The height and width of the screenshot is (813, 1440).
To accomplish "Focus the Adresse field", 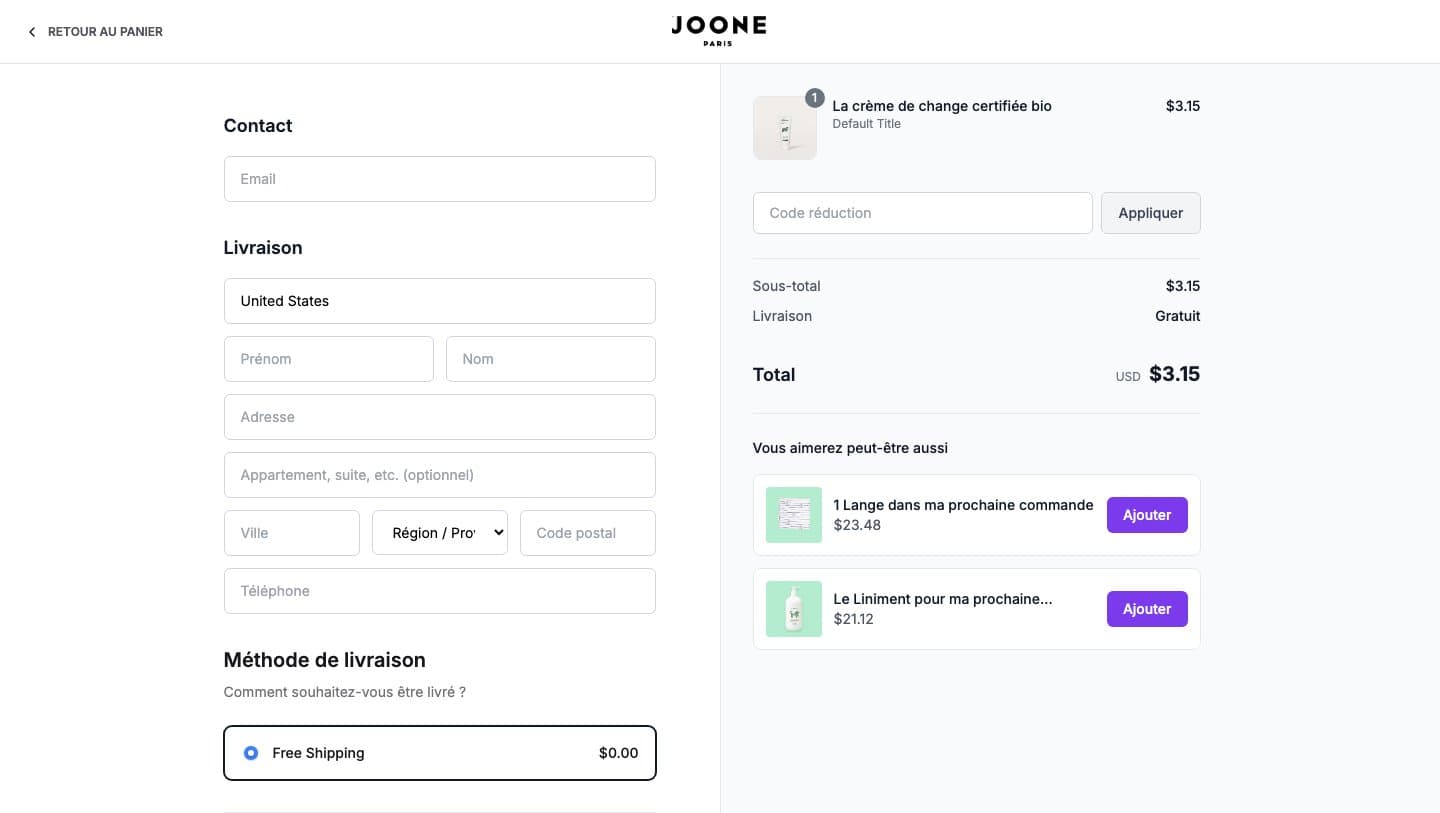I will pos(440,417).
